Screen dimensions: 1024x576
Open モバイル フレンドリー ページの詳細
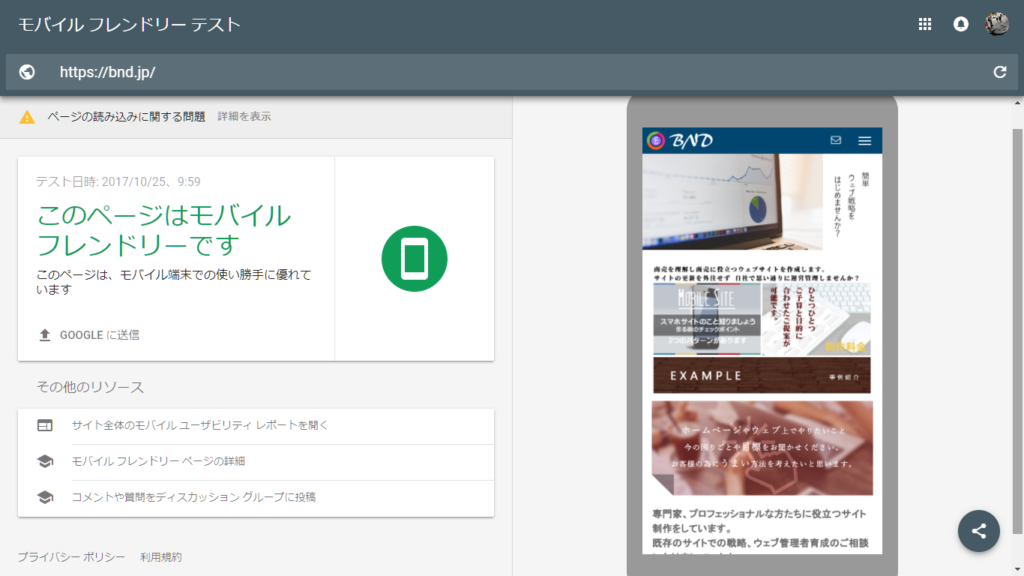[158, 461]
